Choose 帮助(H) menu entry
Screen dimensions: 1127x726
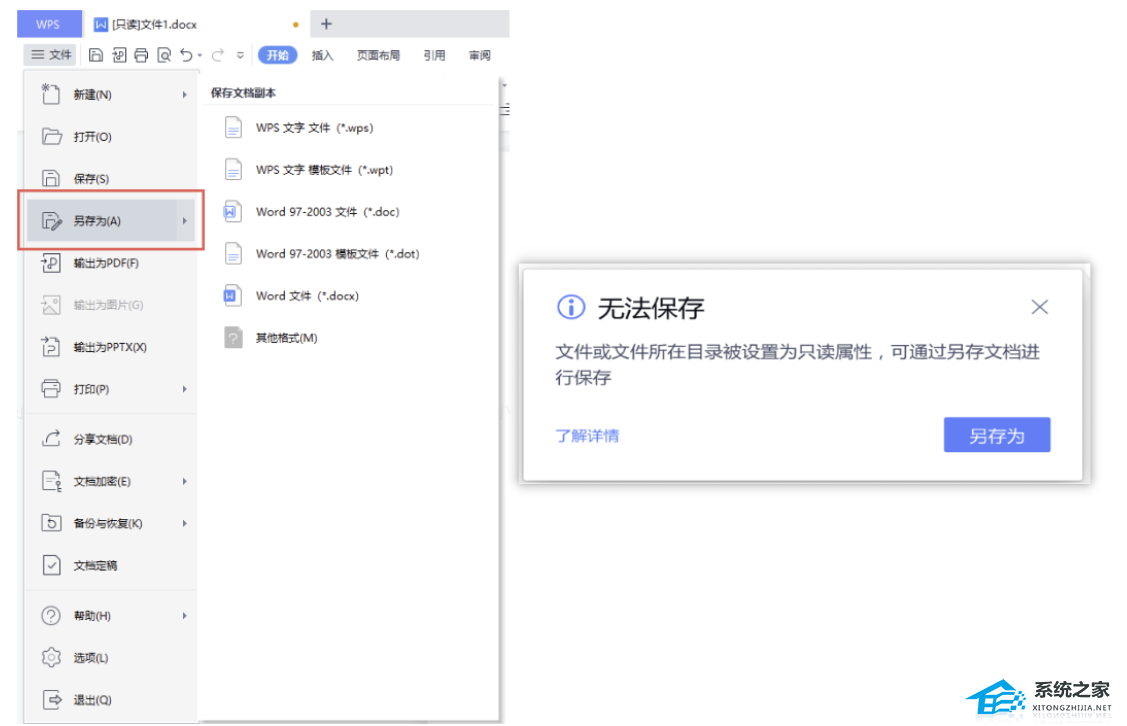click(x=111, y=615)
